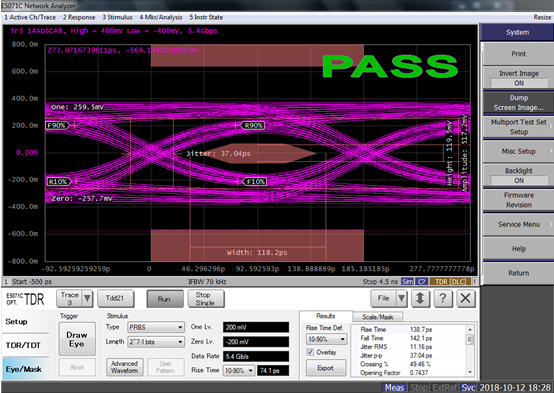This screenshot has width=554, height=393.
Task: Click the Abort button
Action: coord(77,368)
